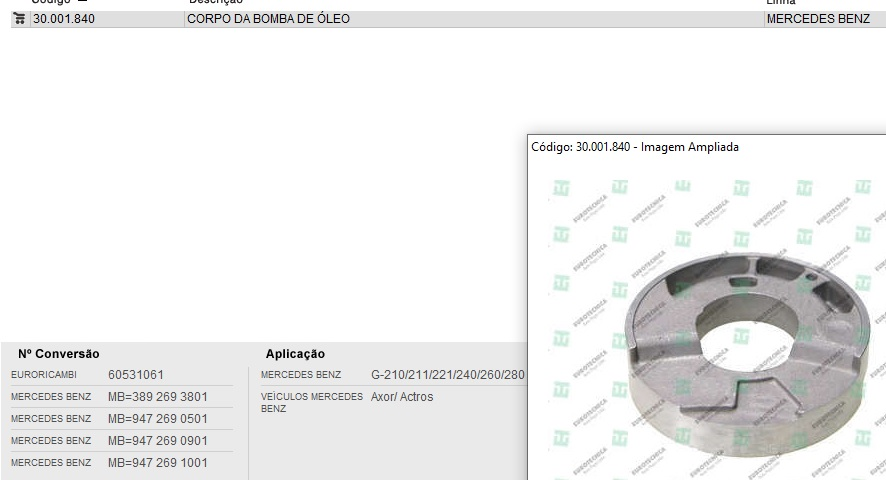Select conversion number MB=389 269 3801

158,397
